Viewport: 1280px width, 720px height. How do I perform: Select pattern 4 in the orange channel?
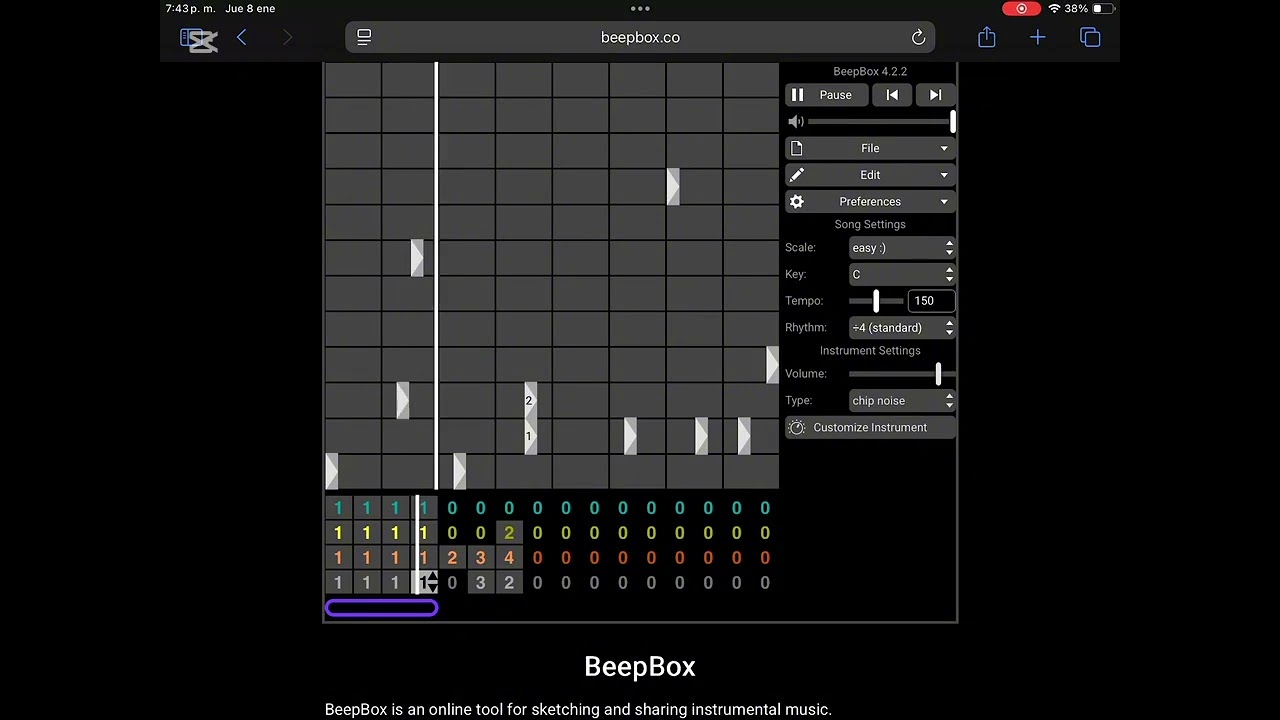[509, 558]
